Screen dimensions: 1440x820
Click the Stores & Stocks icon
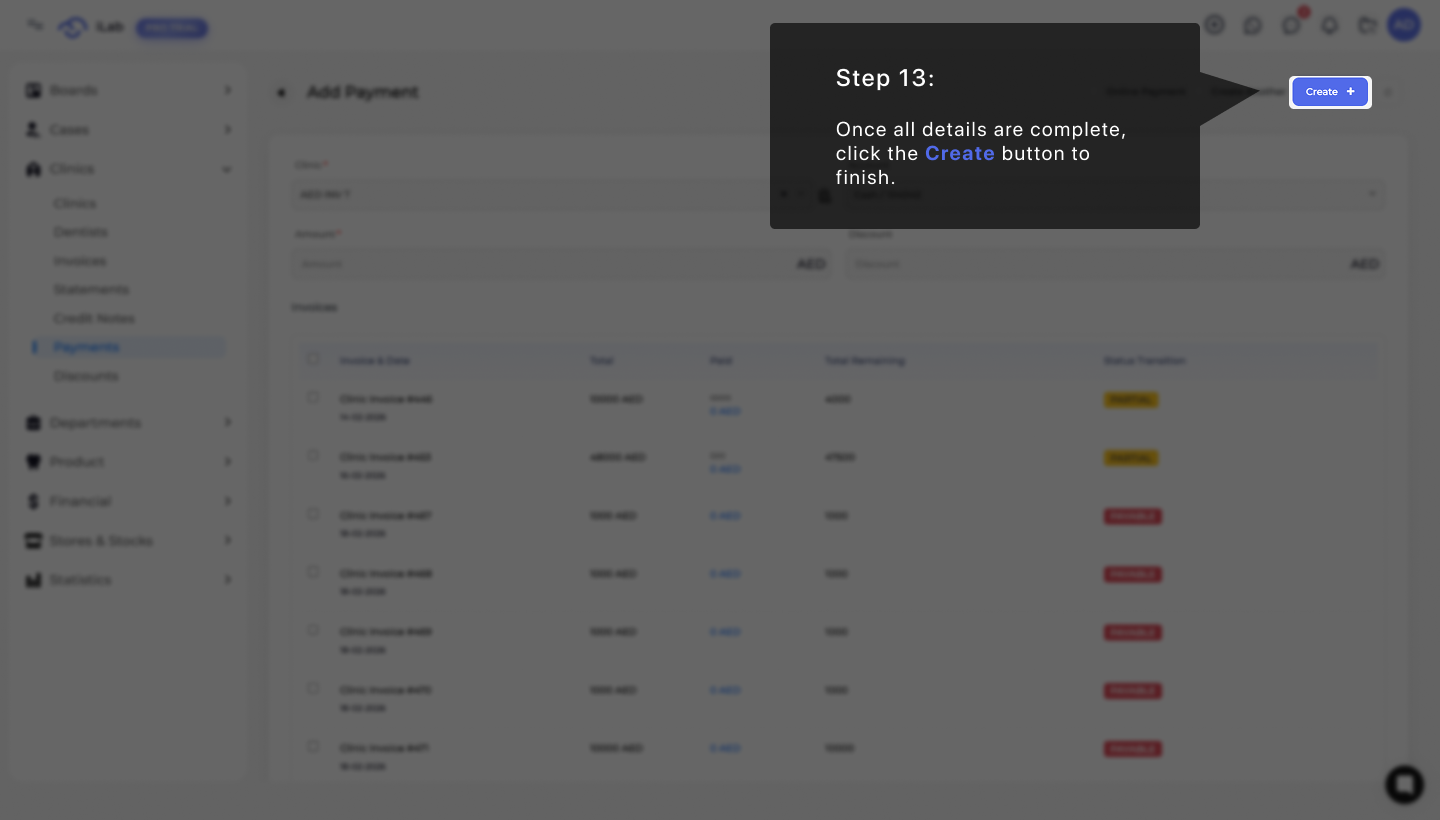(x=33, y=541)
